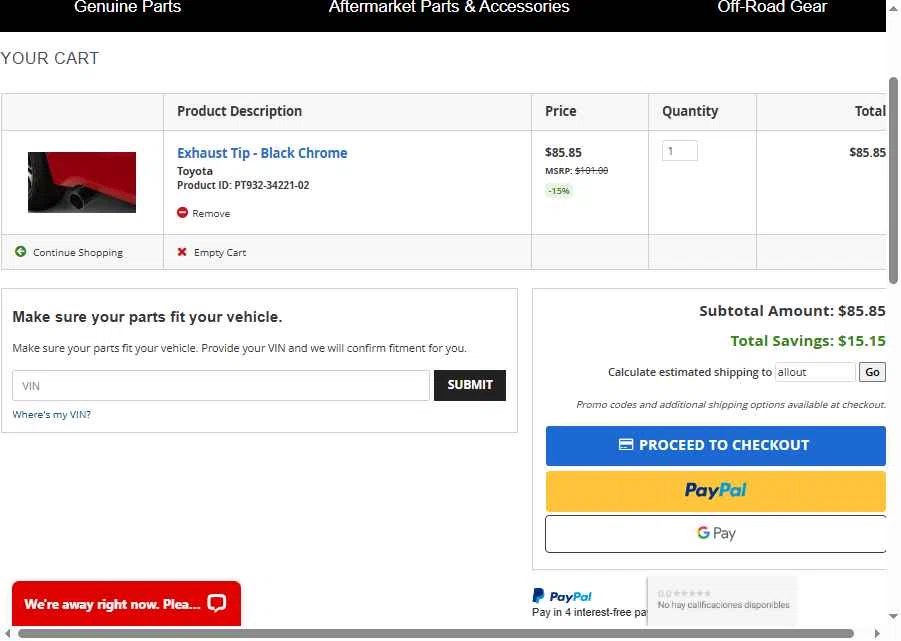
Task: Click the horizontal scrollbar thumb
Action: pos(436,634)
